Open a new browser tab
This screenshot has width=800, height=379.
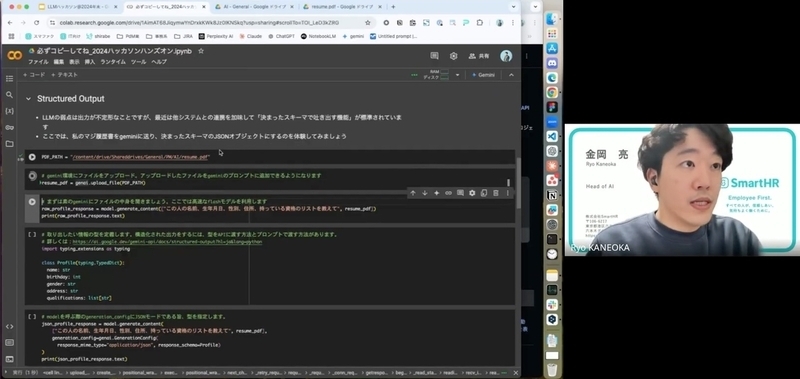pyautogui.click(x=393, y=7)
